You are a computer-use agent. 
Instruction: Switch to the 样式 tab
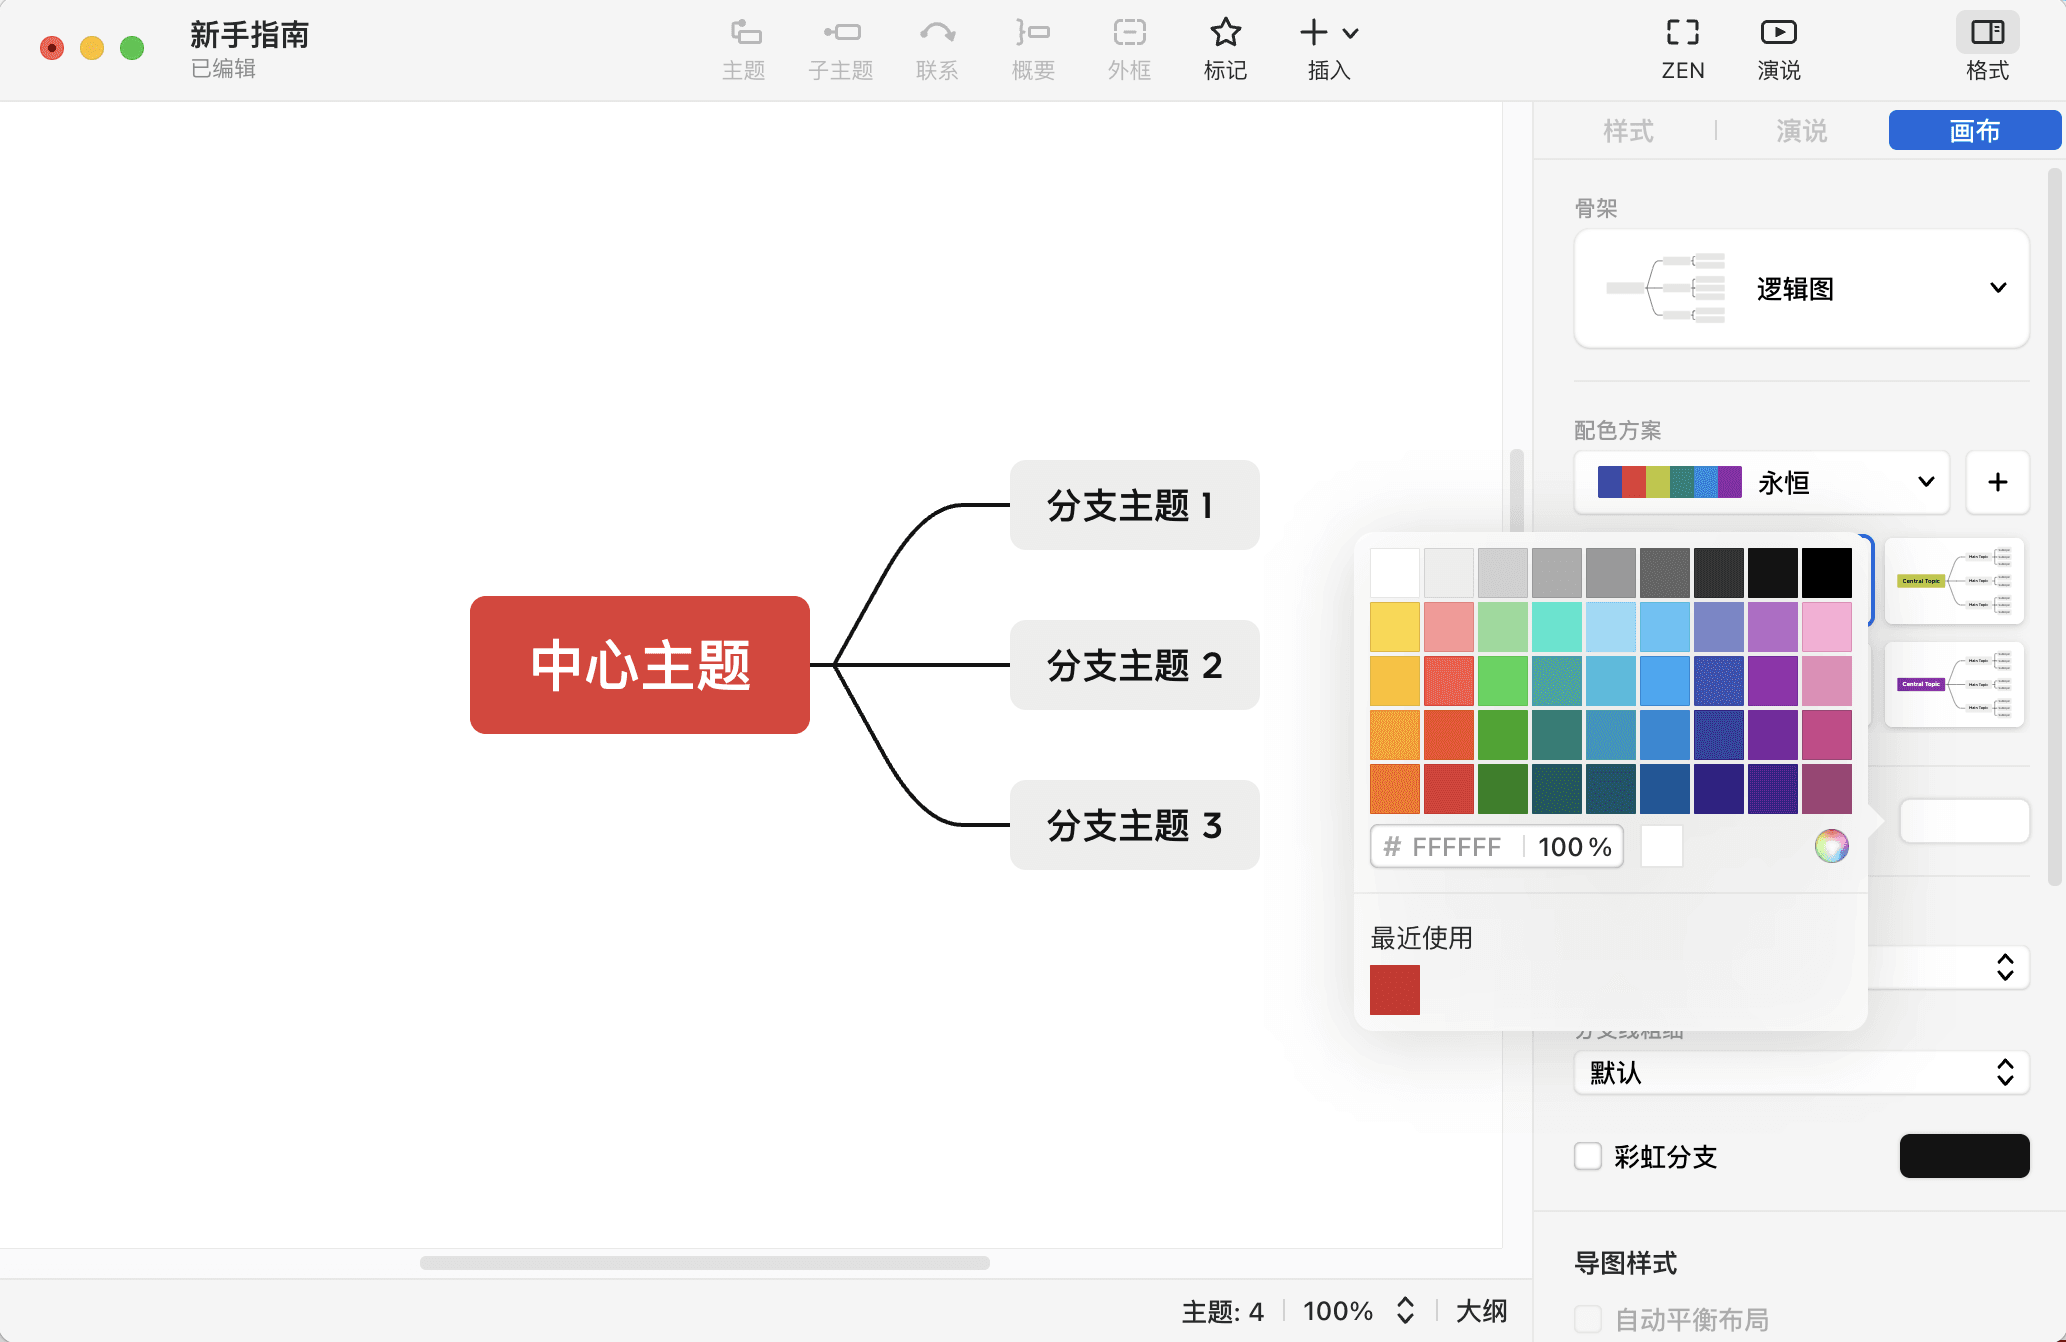pos(1628,131)
